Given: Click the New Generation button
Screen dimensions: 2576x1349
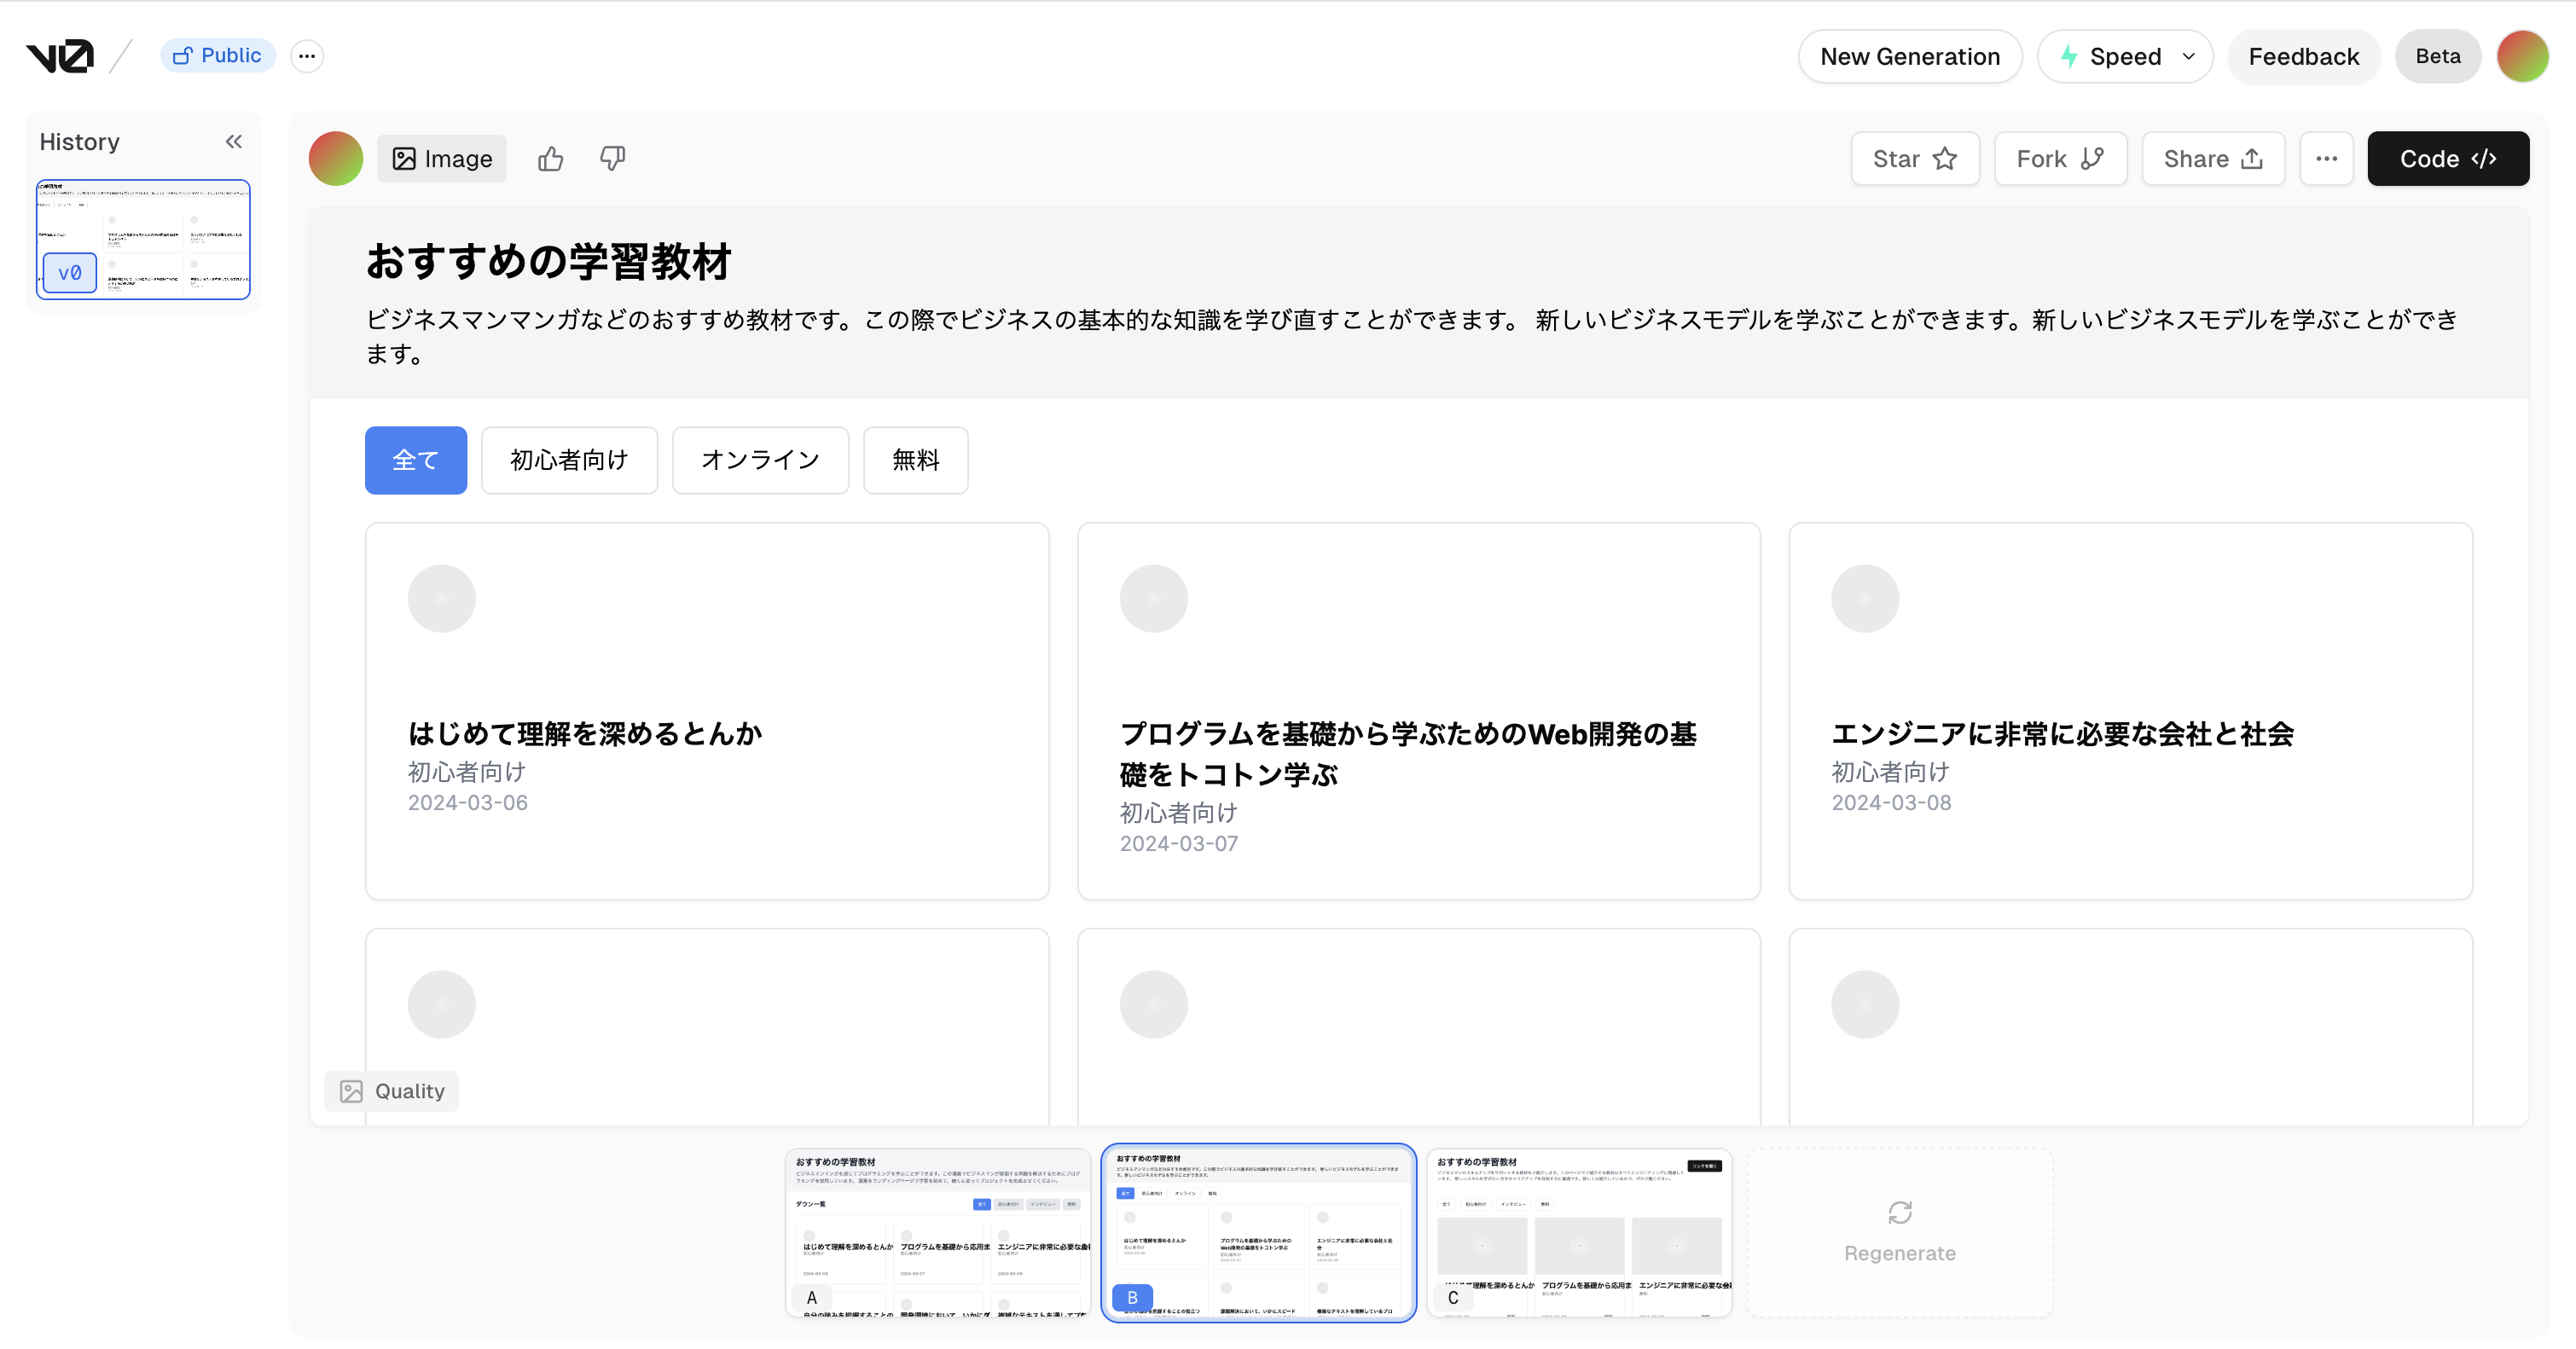Looking at the screenshot, I should pyautogui.click(x=1909, y=56).
